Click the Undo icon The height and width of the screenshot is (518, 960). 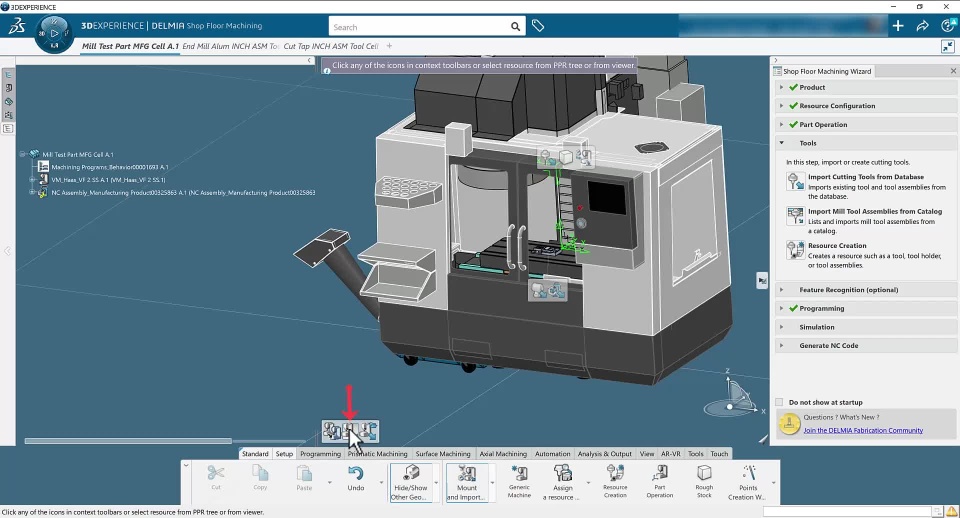pyautogui.click(x=356, y=474)
